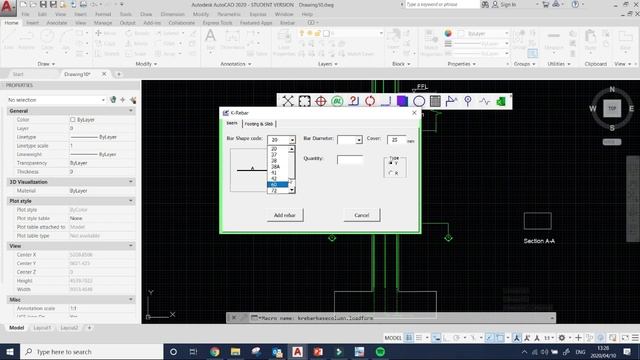Click the red circular arrows refresh icon
Image resolution: width=640 pixels, height=360 pixels.
(370, 101)
